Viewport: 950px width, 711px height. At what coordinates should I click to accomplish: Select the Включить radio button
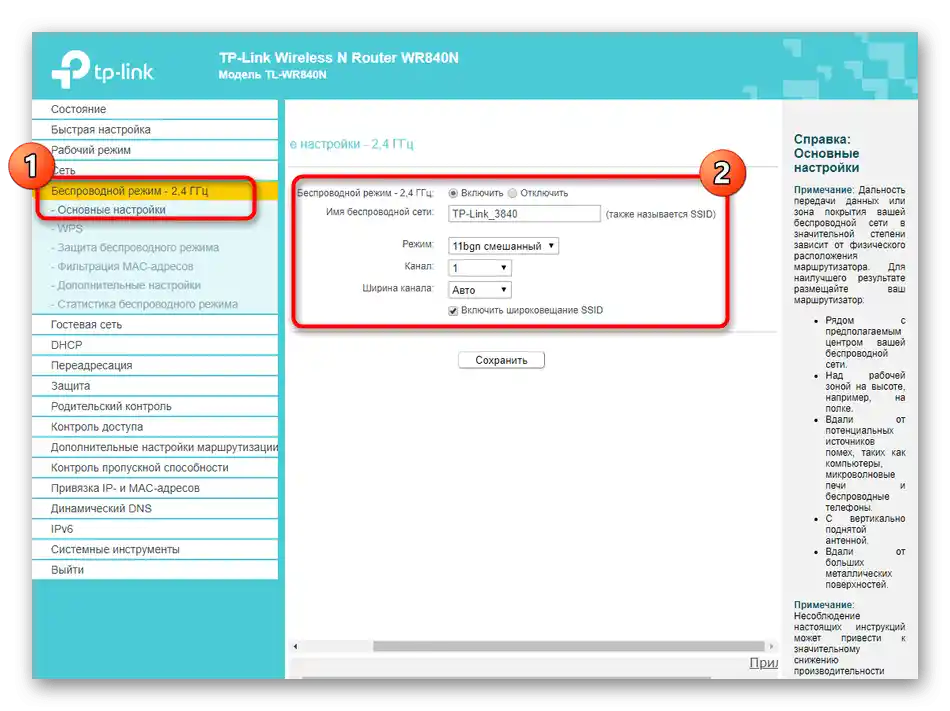(453, 193)
